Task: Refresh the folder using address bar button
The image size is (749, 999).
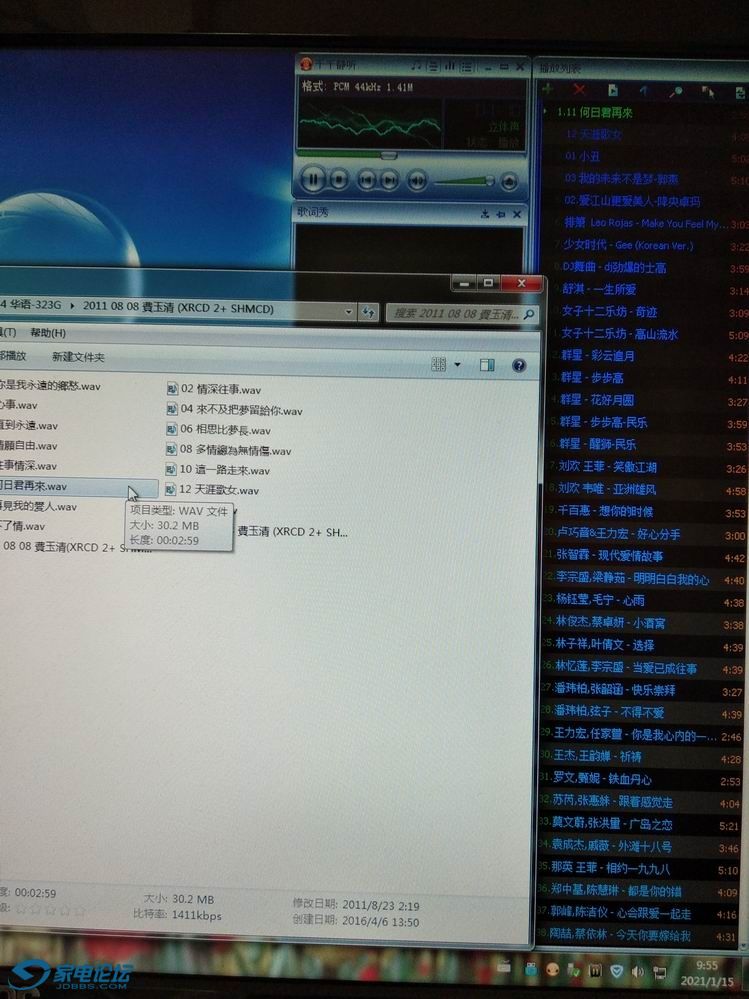Action: coord(369,312)
